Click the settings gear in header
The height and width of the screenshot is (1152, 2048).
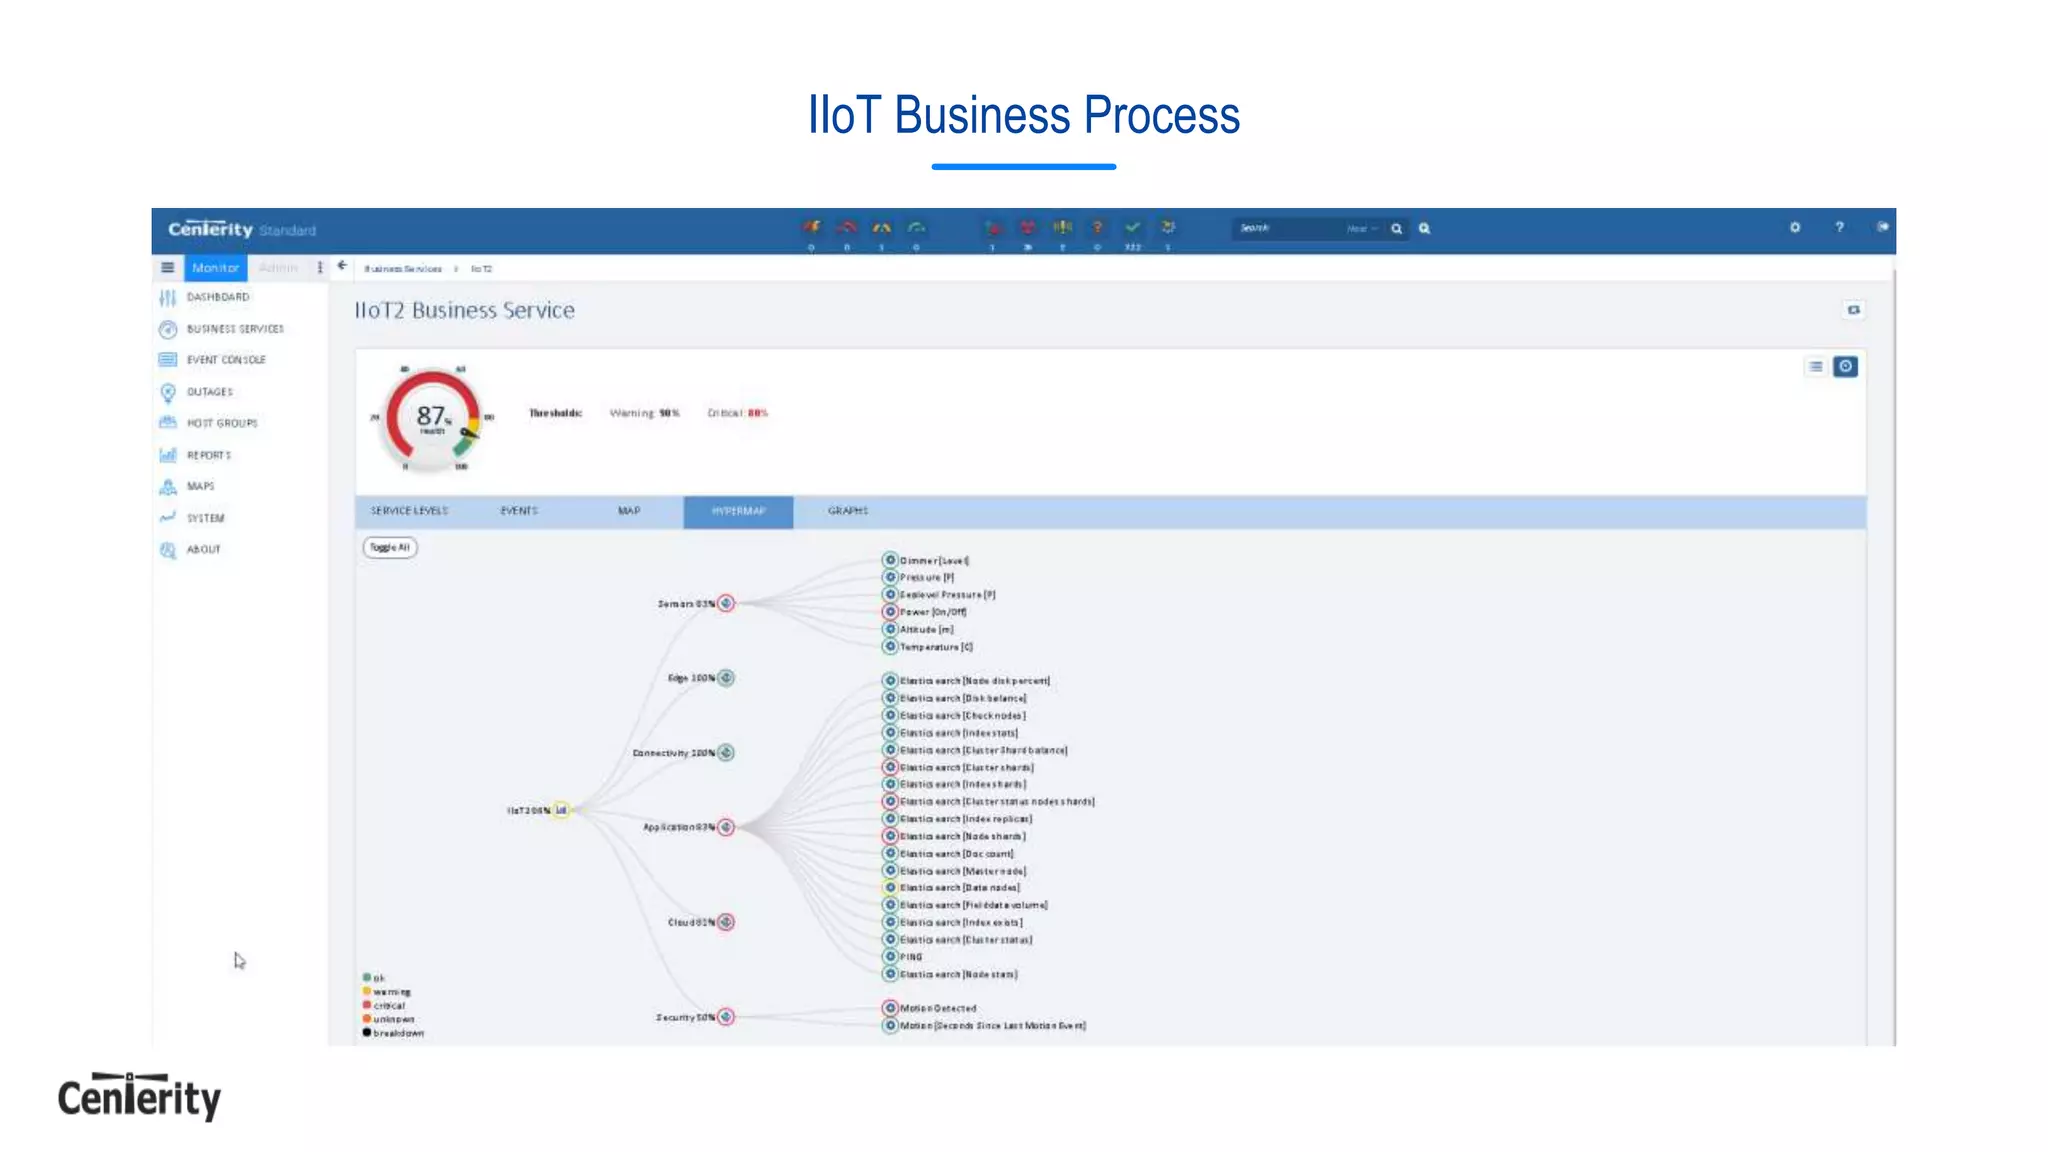(1795, 228)
